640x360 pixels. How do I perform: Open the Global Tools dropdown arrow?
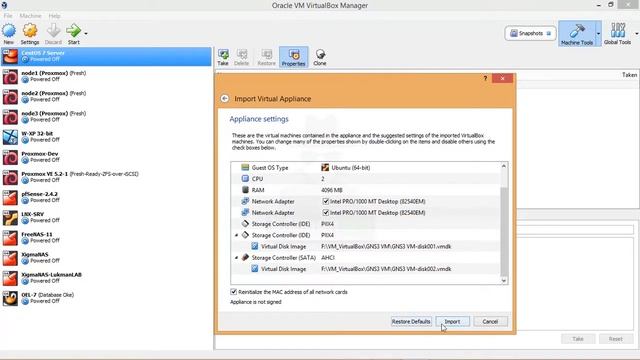tap(636, 33)
